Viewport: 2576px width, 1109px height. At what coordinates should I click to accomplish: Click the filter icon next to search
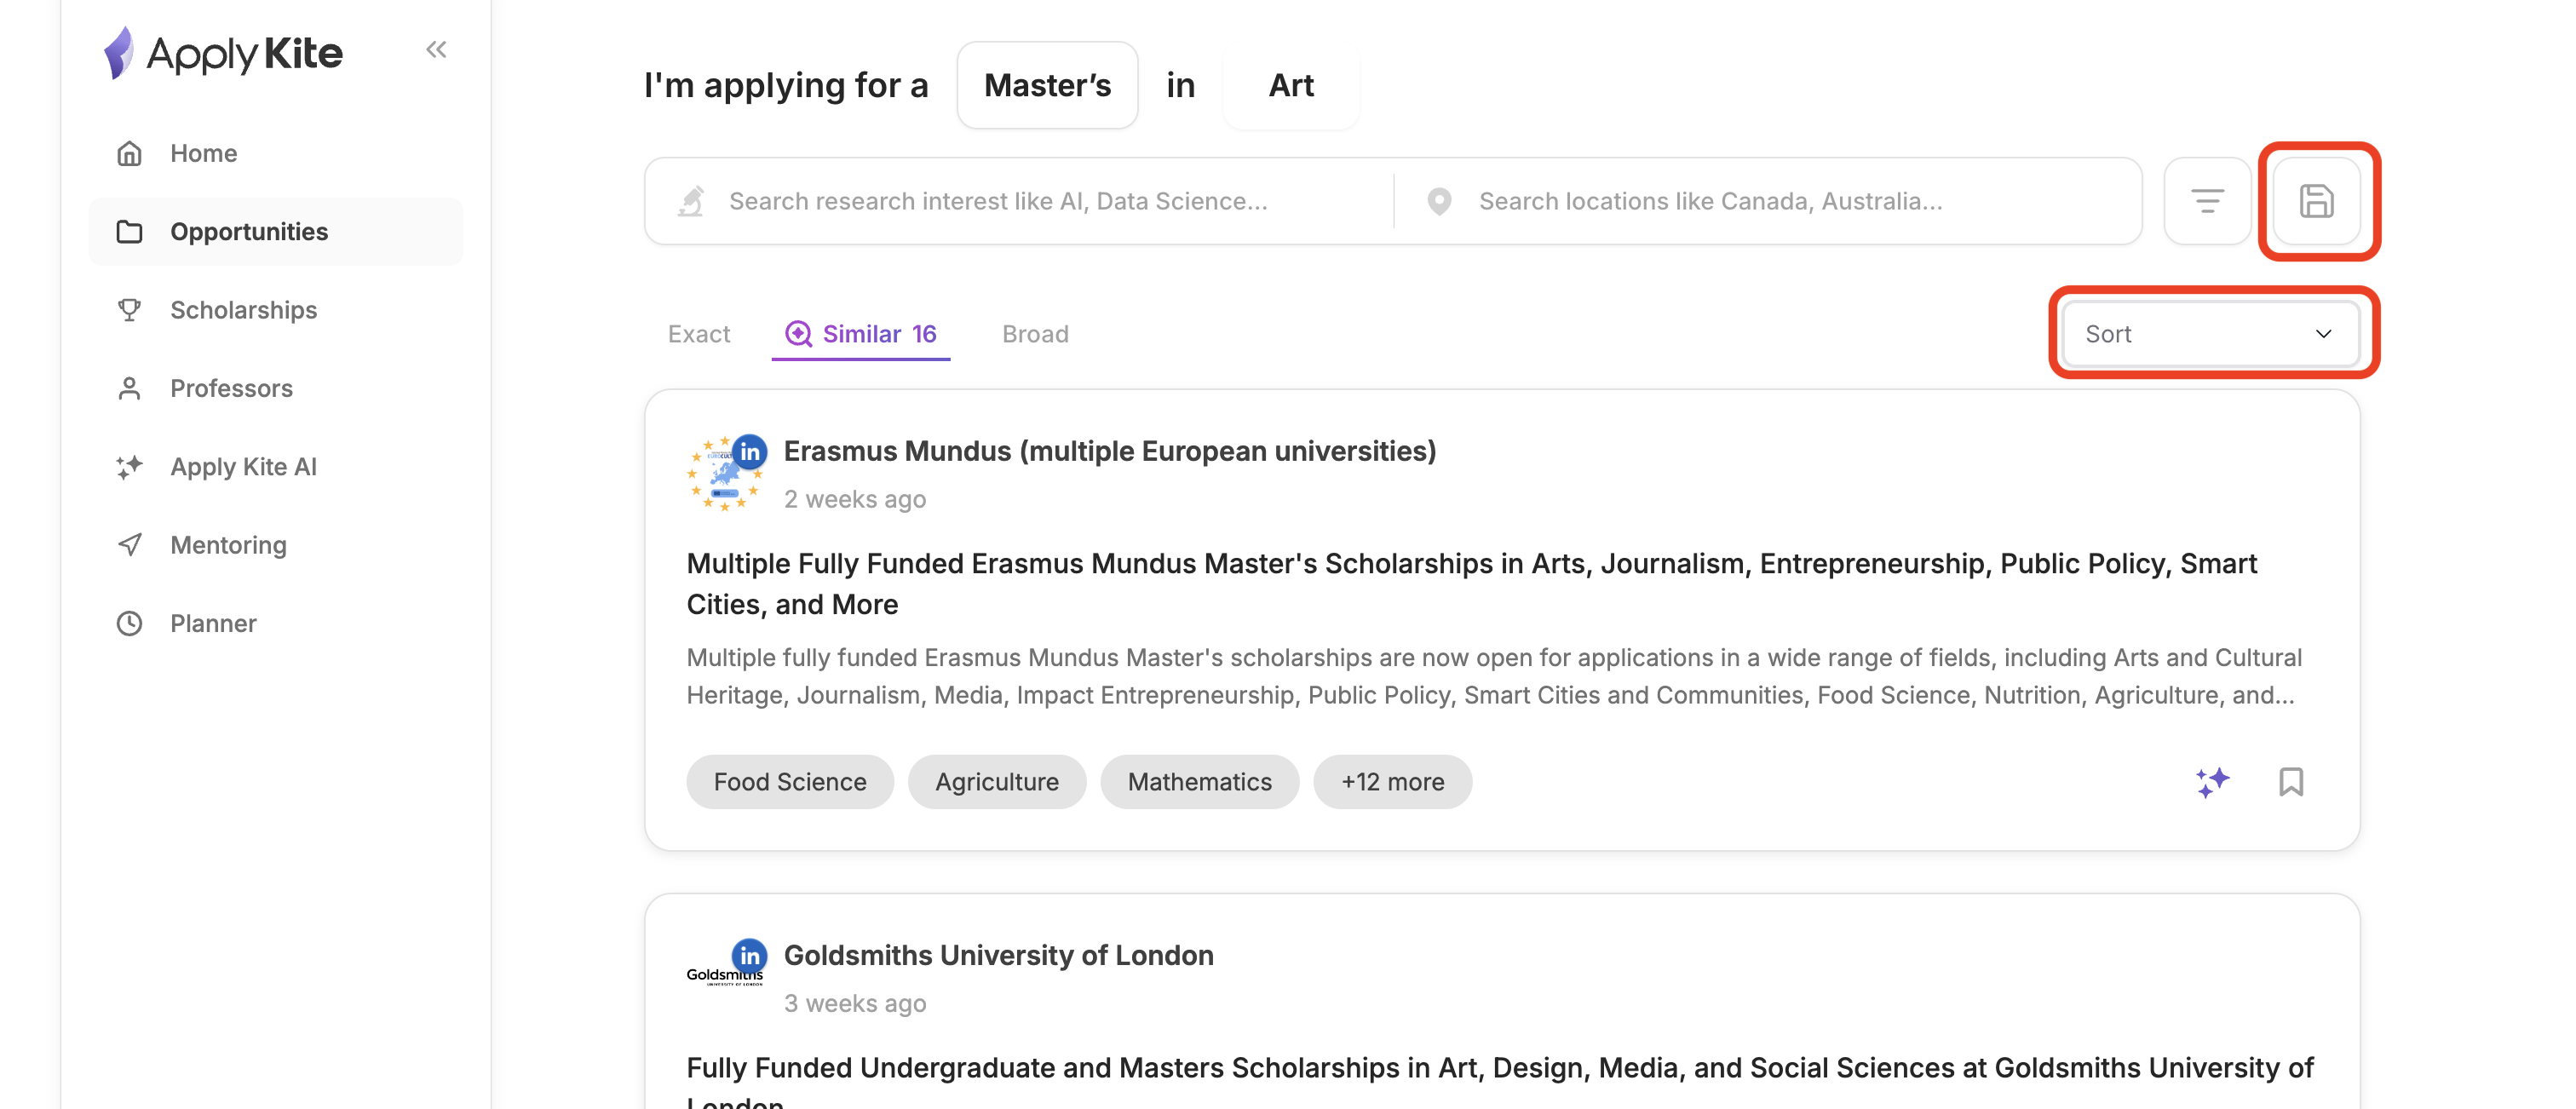coord(2206,201)
